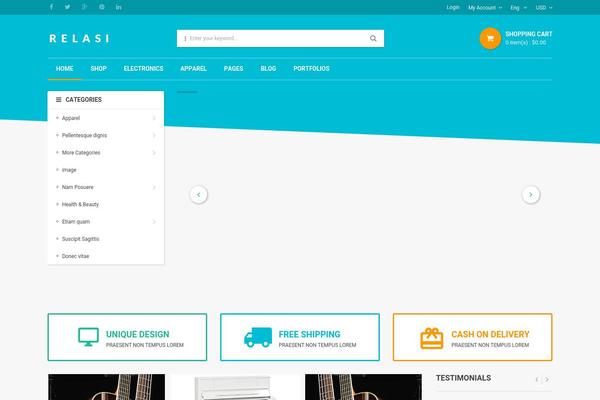
Task: Expand the Pellentesque dignis category arrow
Action: point(154,135)
